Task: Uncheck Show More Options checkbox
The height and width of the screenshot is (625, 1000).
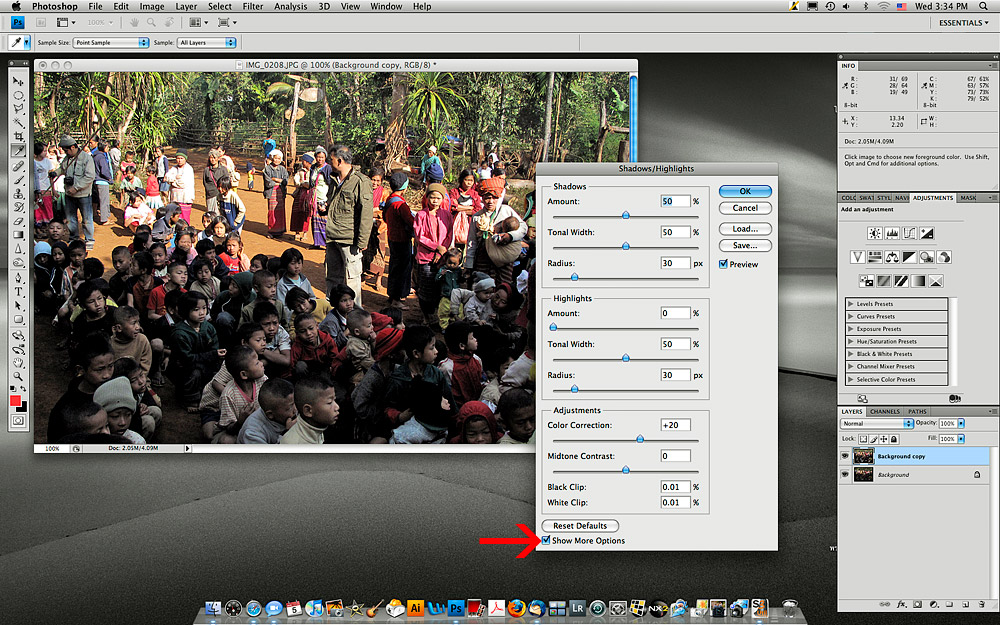Action: pos(546,541)
